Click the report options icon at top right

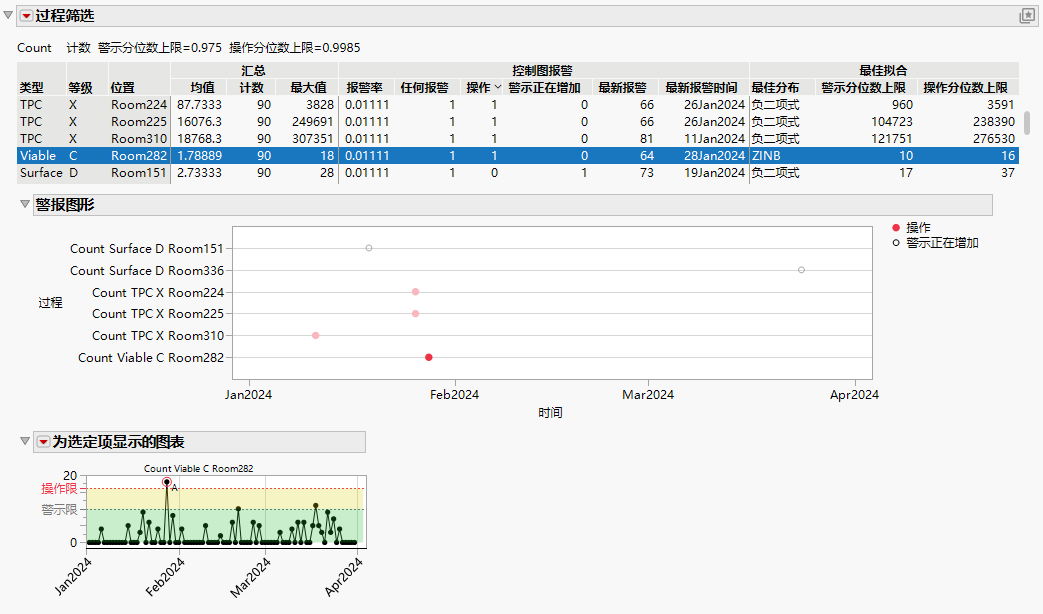[x=1027, y=16]
